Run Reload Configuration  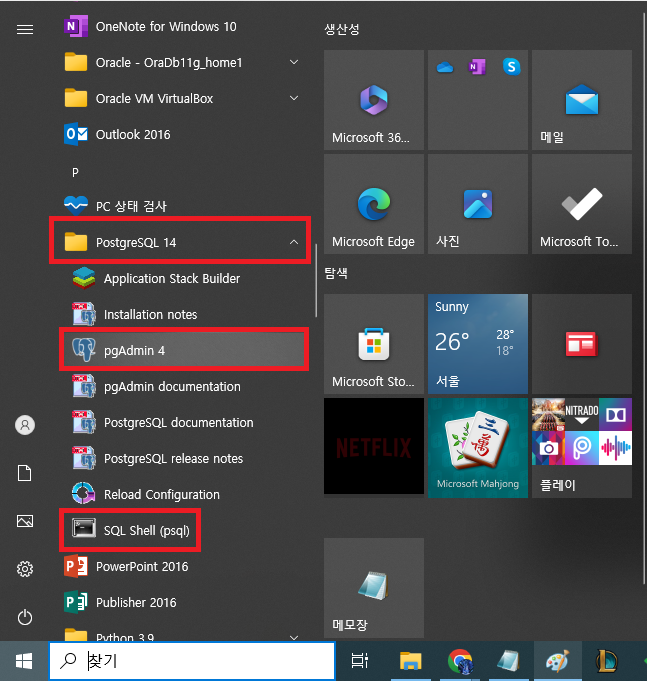point(182,495)
